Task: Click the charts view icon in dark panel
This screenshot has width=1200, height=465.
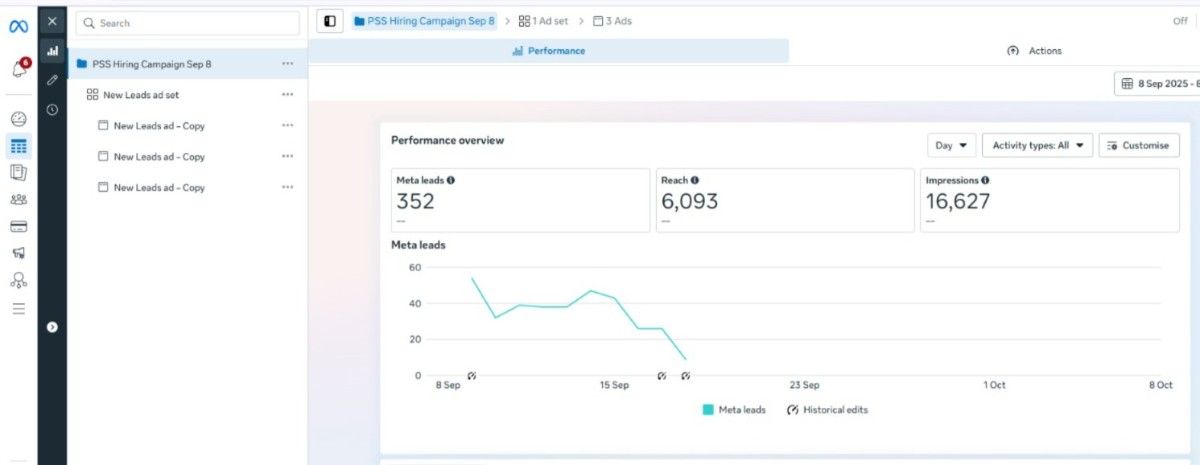Action: 52,50
